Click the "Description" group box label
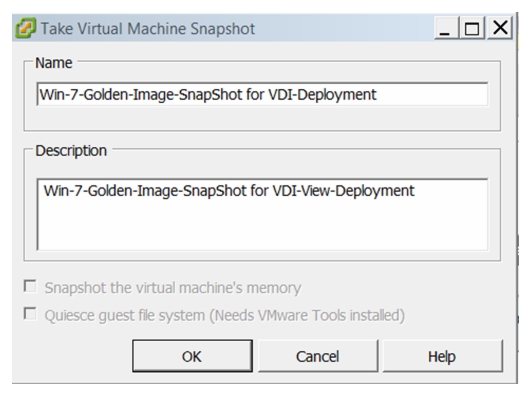Viewport: 532px width, 397px height. point(71,151)
